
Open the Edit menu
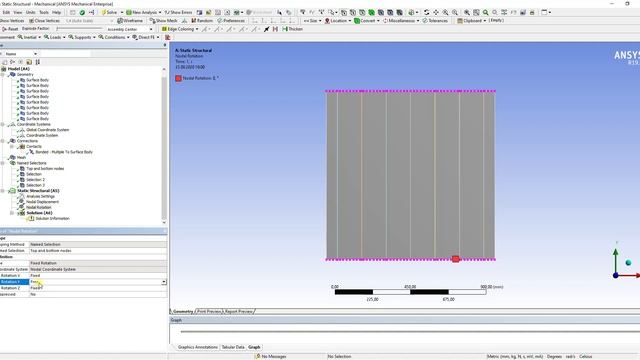point(6,12)
